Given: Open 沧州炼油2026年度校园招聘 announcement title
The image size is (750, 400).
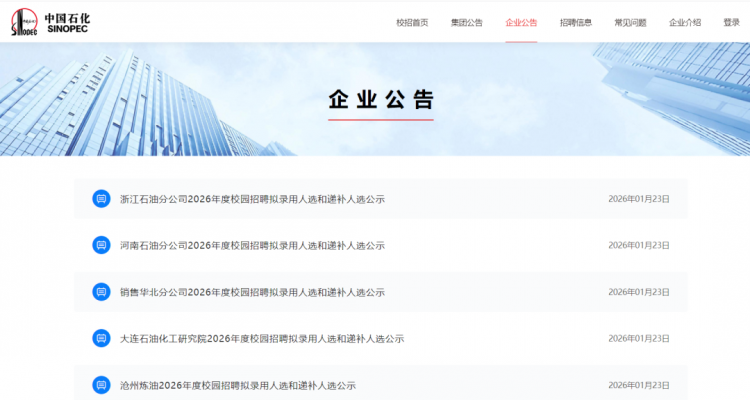Looking at the screenshot, I should (x=238, y=386).
